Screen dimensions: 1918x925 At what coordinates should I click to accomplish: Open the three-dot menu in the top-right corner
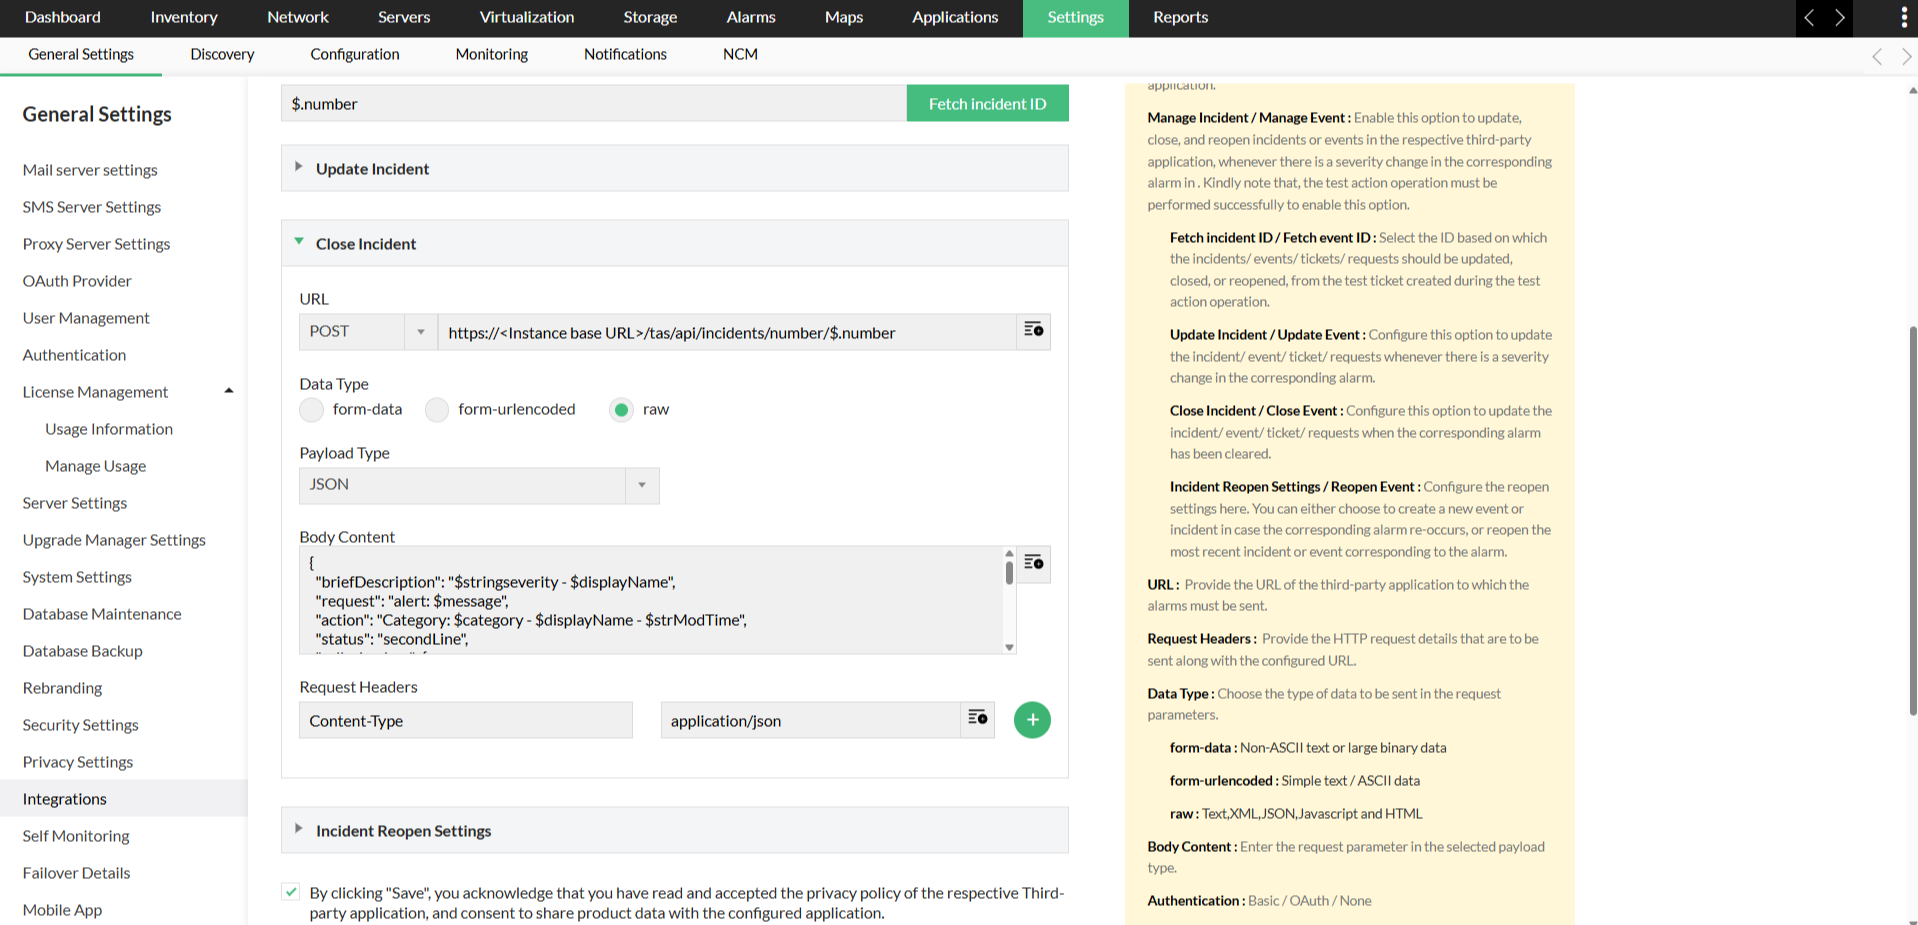coord(1903,17)
